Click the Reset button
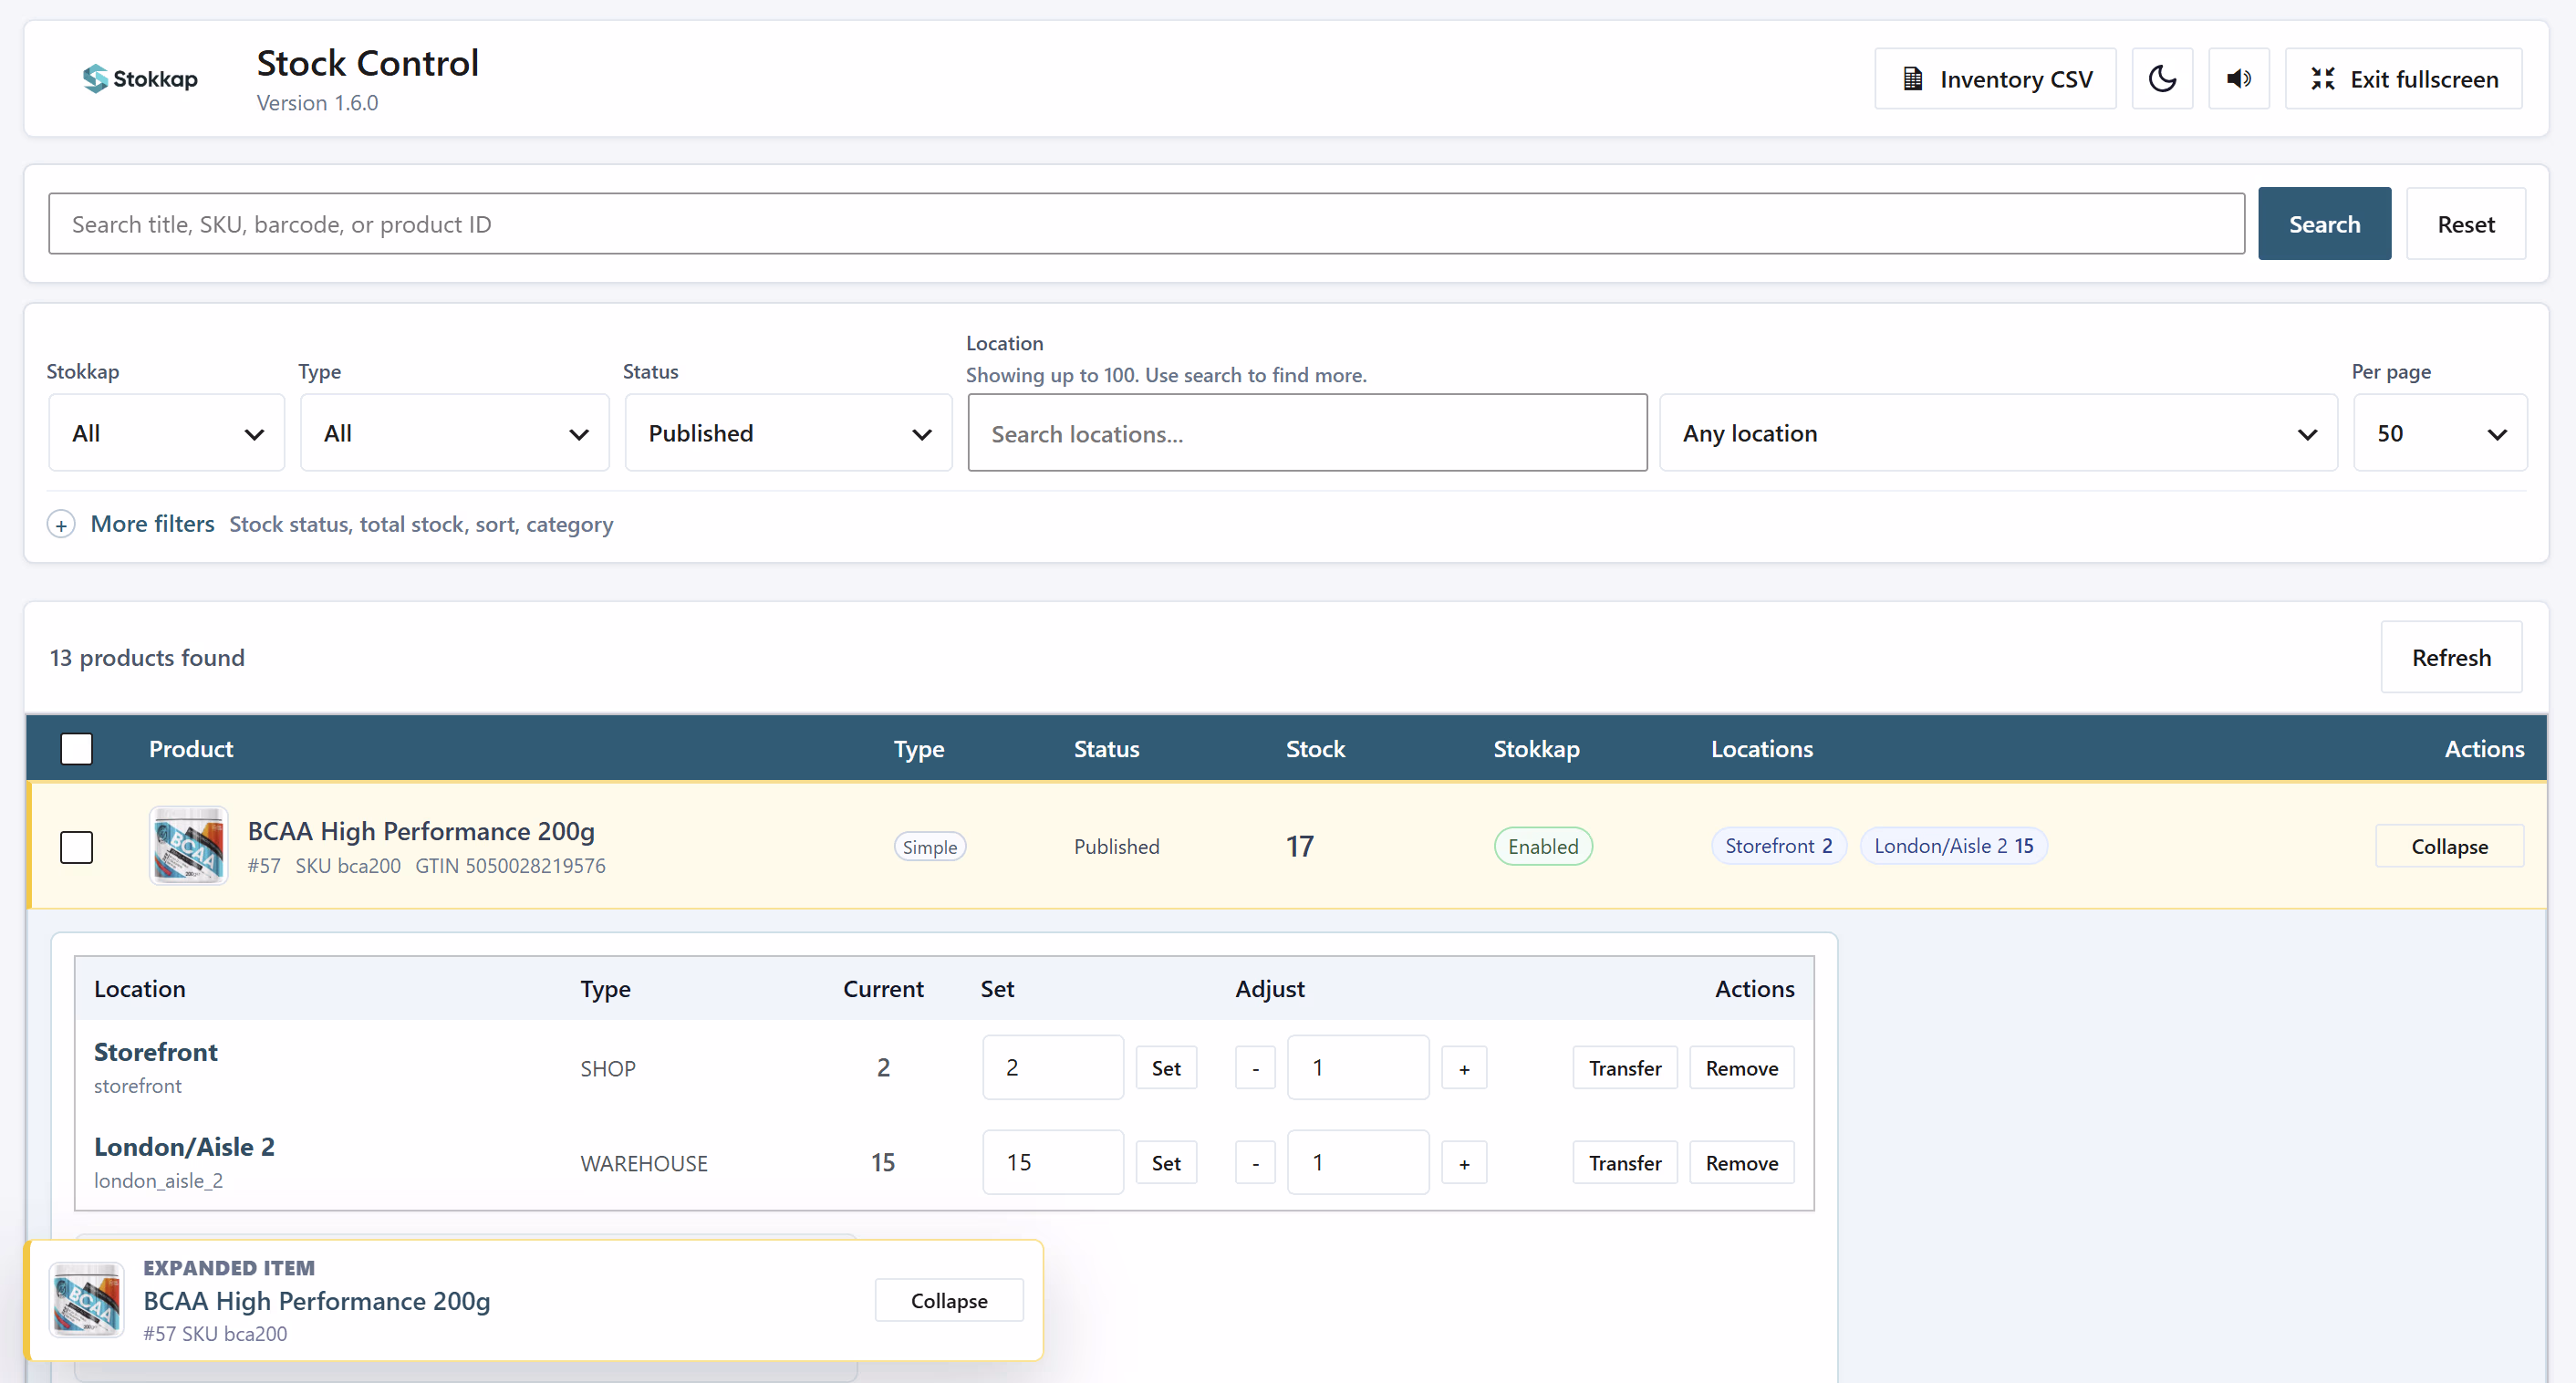Viewport: 2576px width, 1383px height. pyautogui.click(x=2465, y=224)
